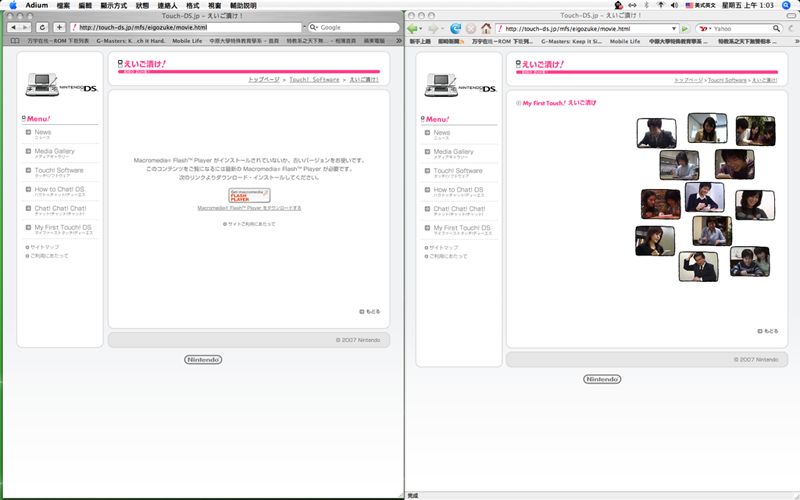The height and width of the screenshot is (500, 800).
Task: Click the Safari Google search field
Action: pyautogui.click(x=354, y=27)
